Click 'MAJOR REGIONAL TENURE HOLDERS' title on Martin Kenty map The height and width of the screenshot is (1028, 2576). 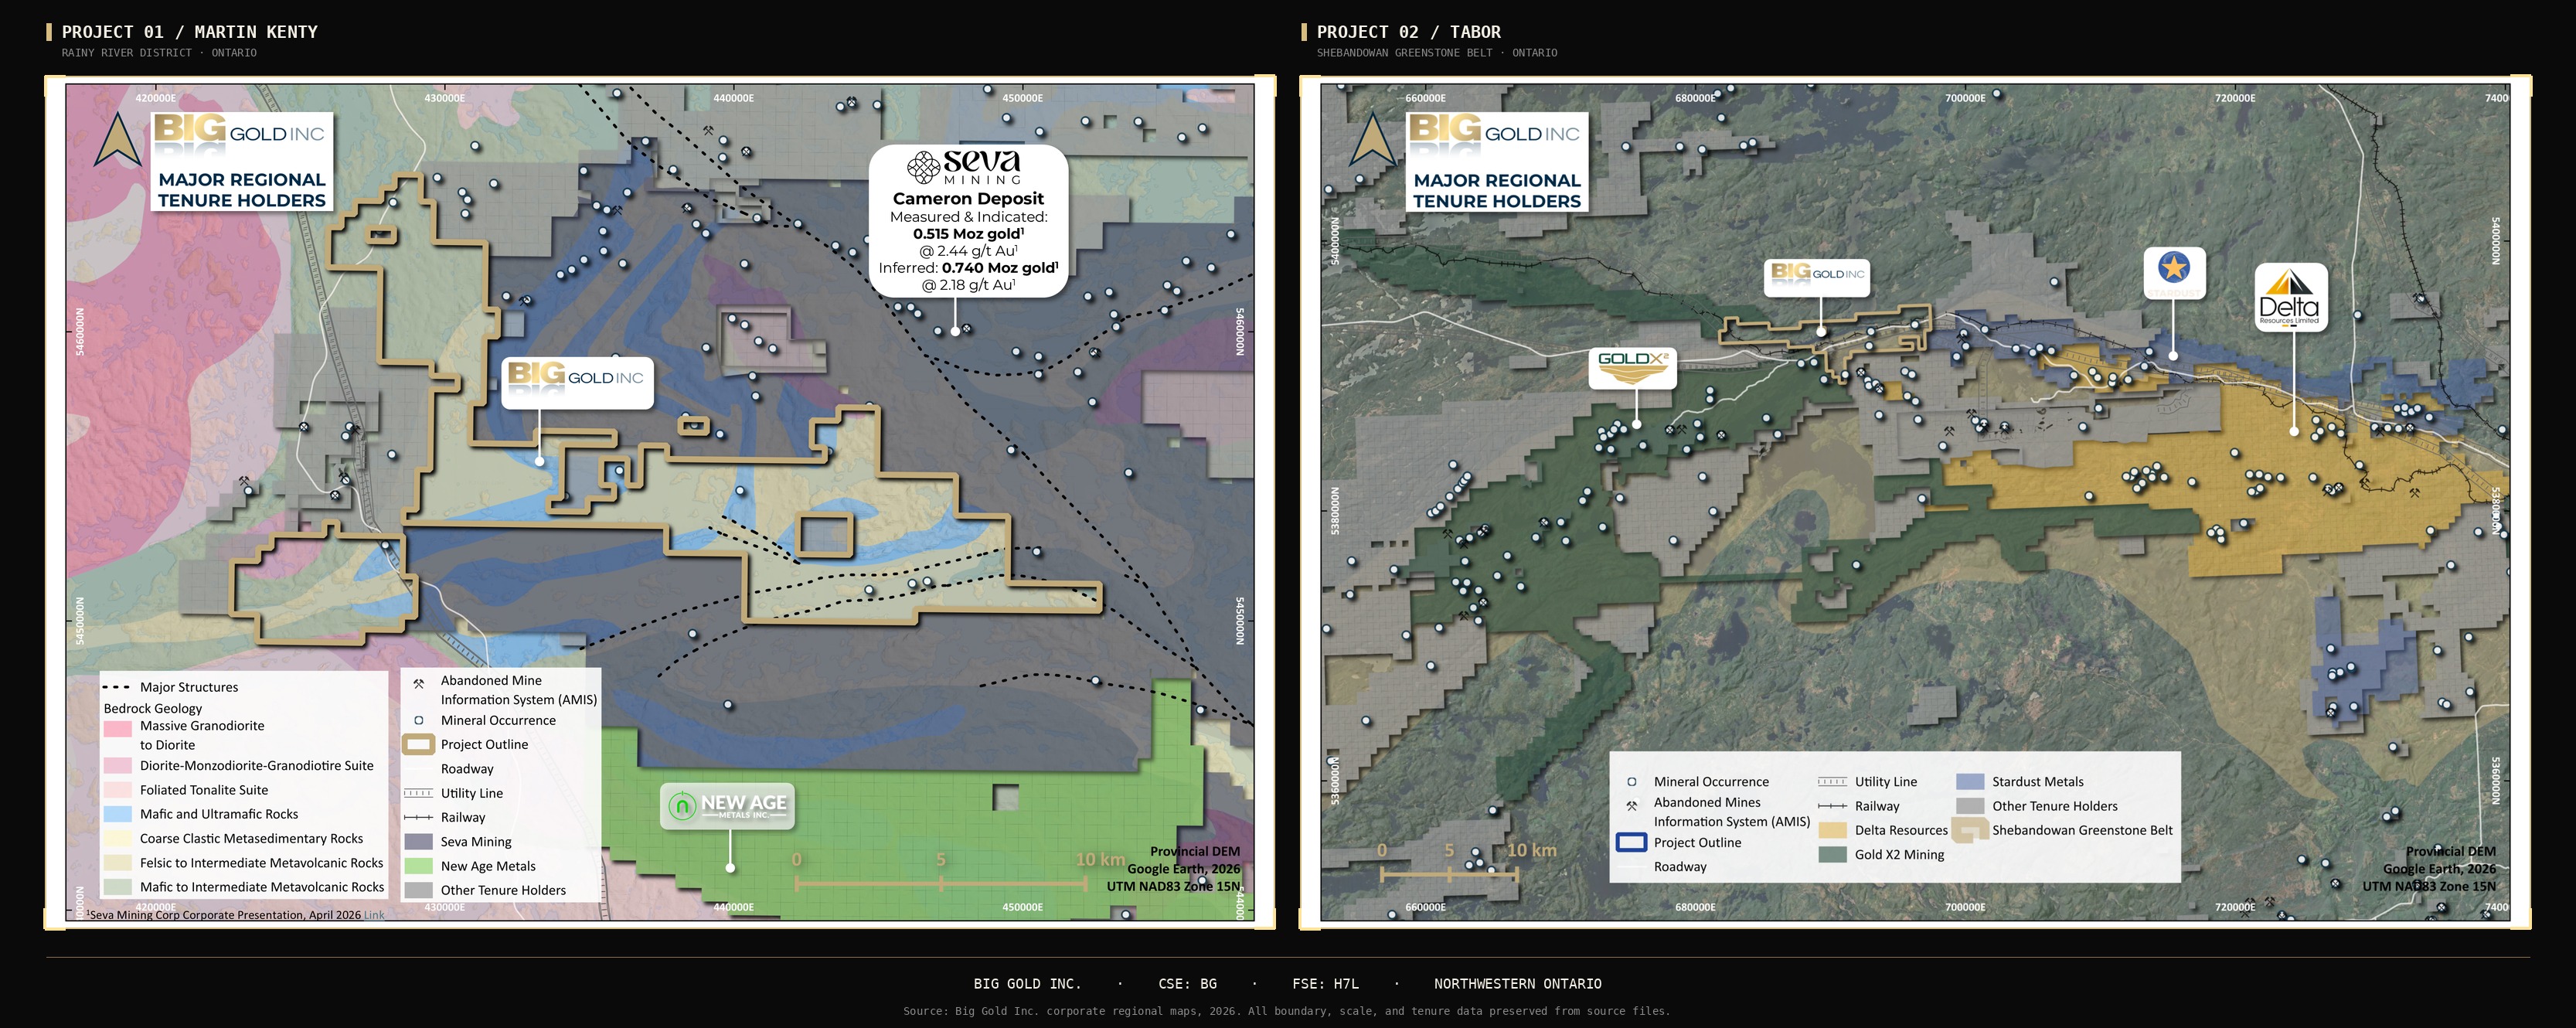(242, 190)
